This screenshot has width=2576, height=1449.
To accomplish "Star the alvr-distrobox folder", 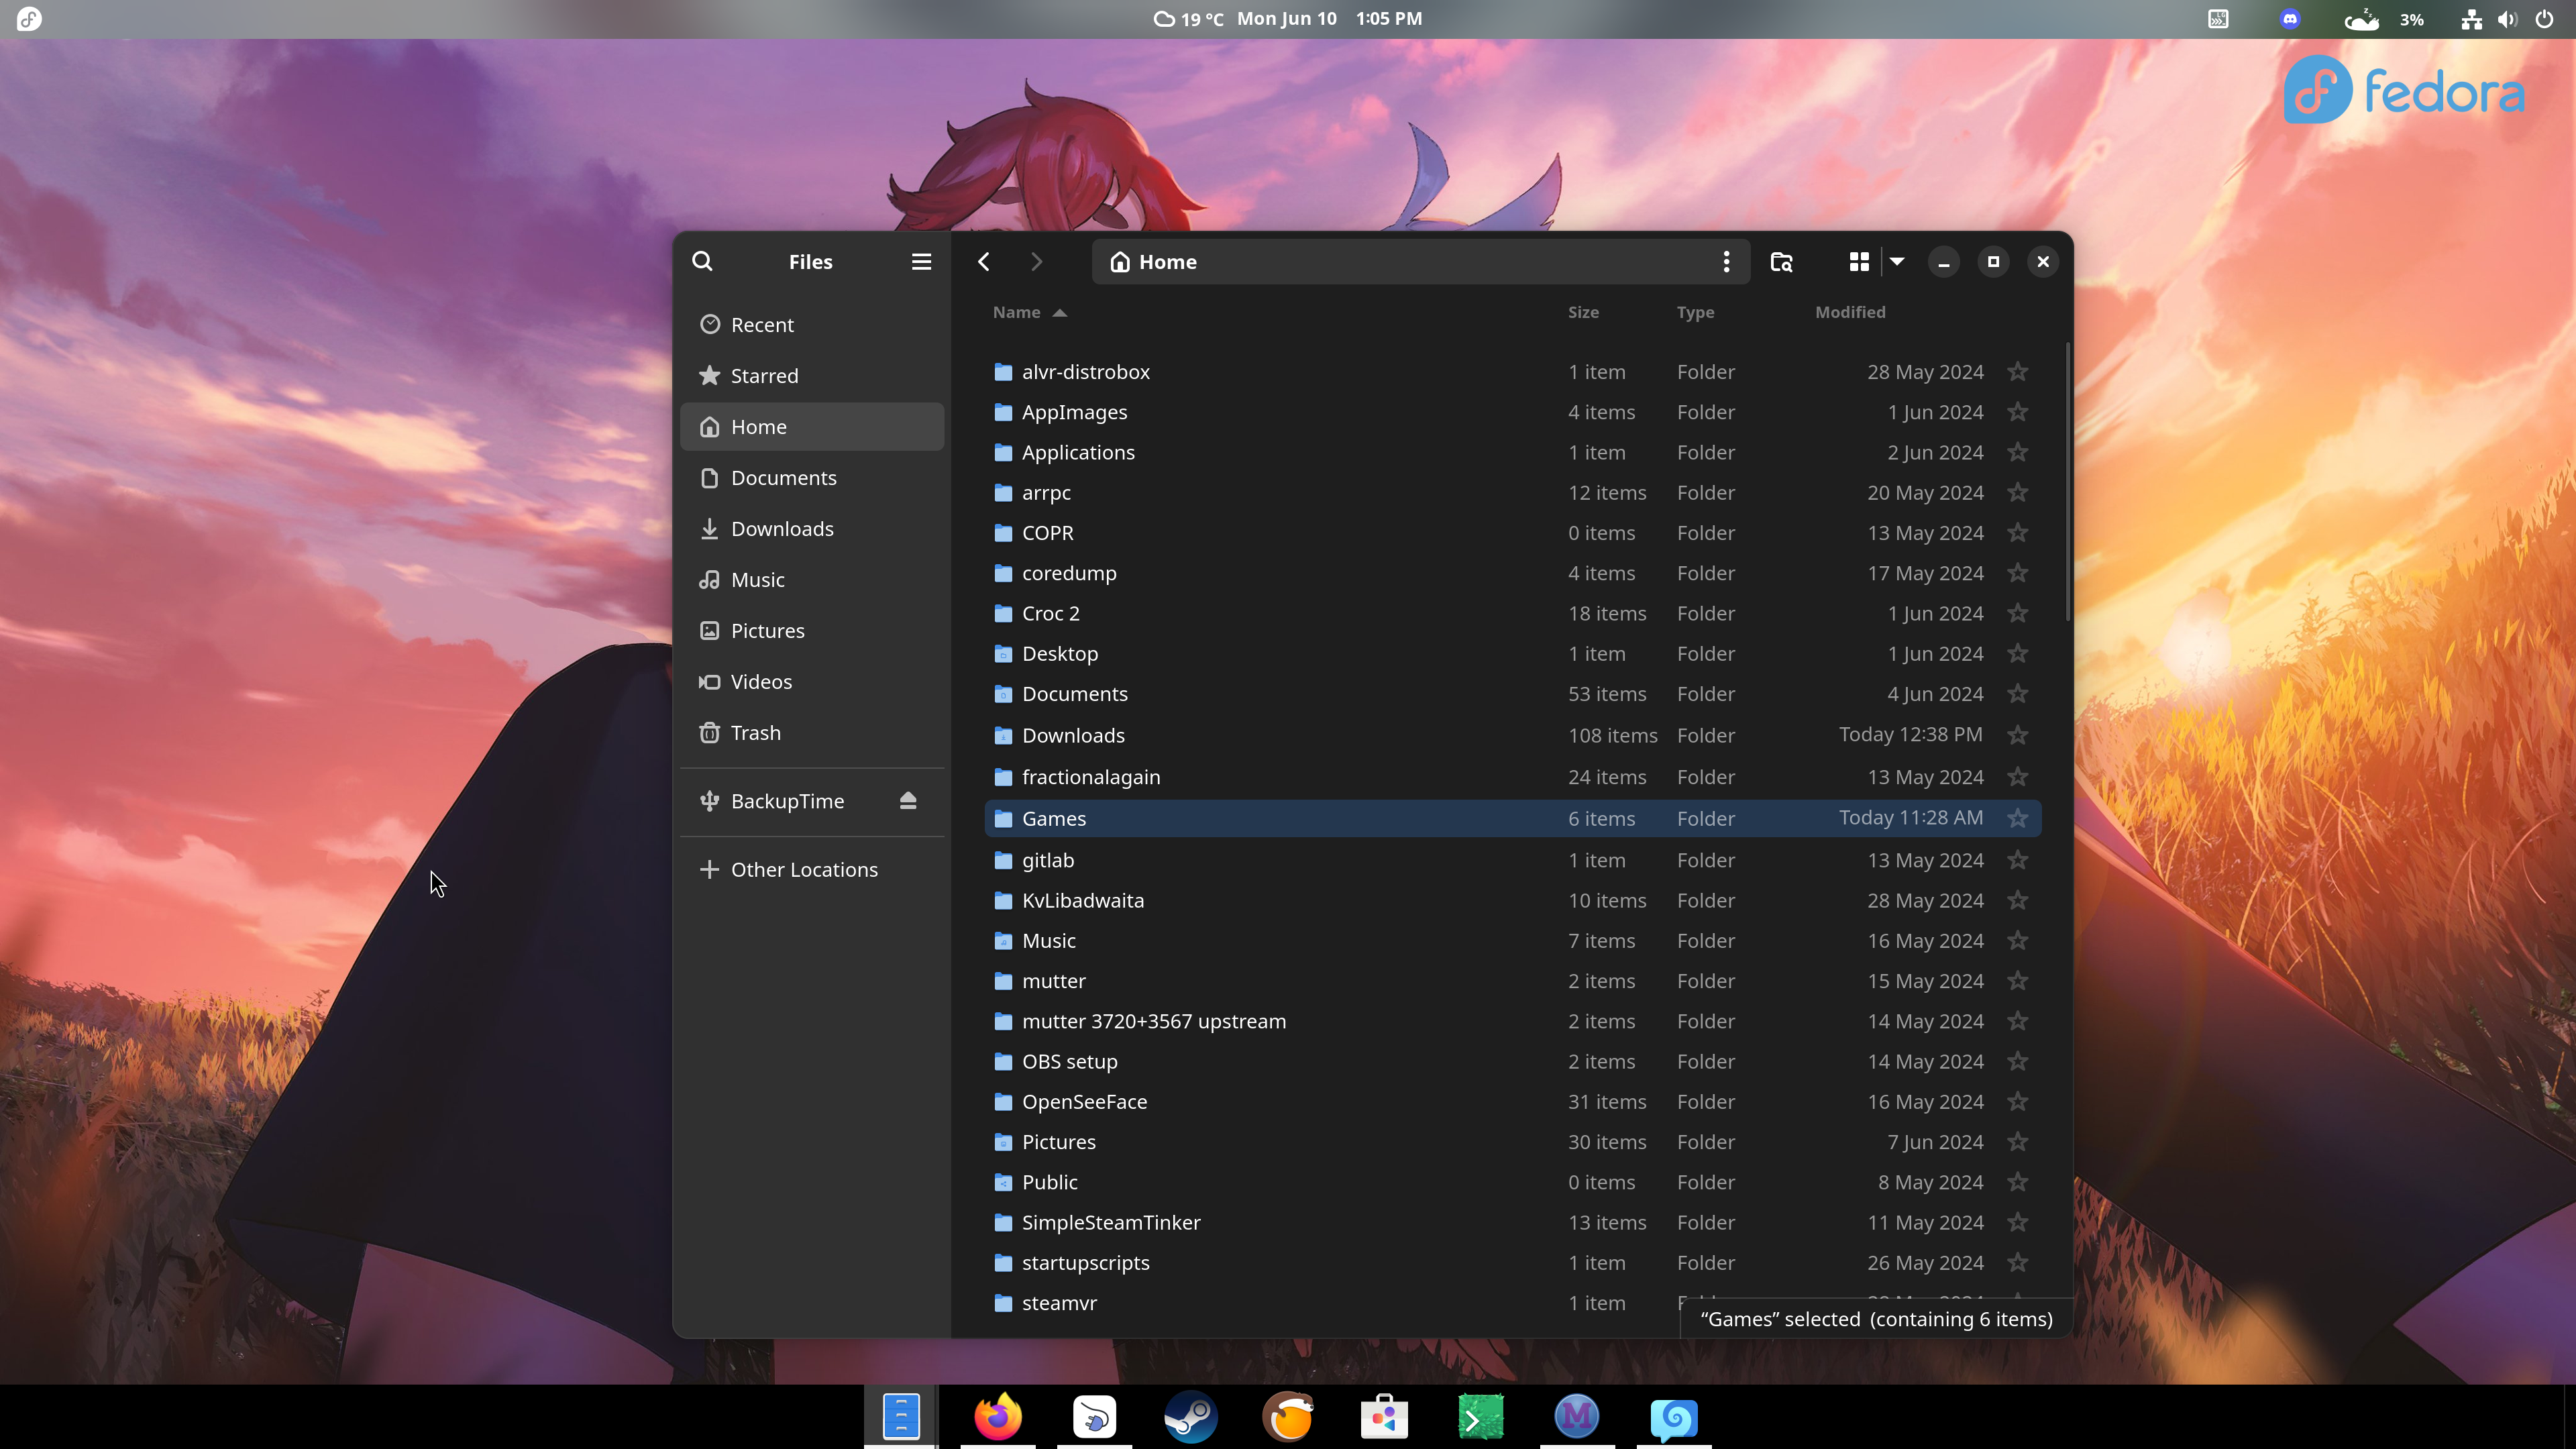I will (x=2018, y=372).
